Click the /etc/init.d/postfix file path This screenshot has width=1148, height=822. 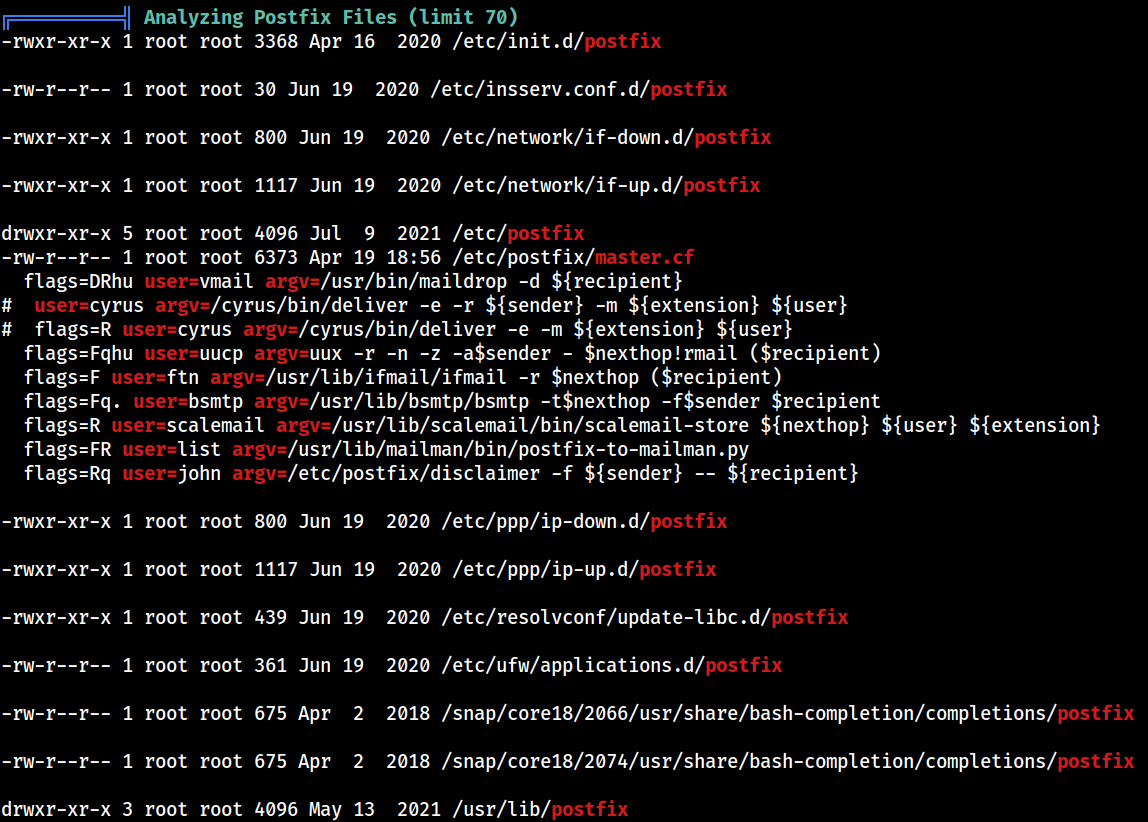(x=556, y=41)
